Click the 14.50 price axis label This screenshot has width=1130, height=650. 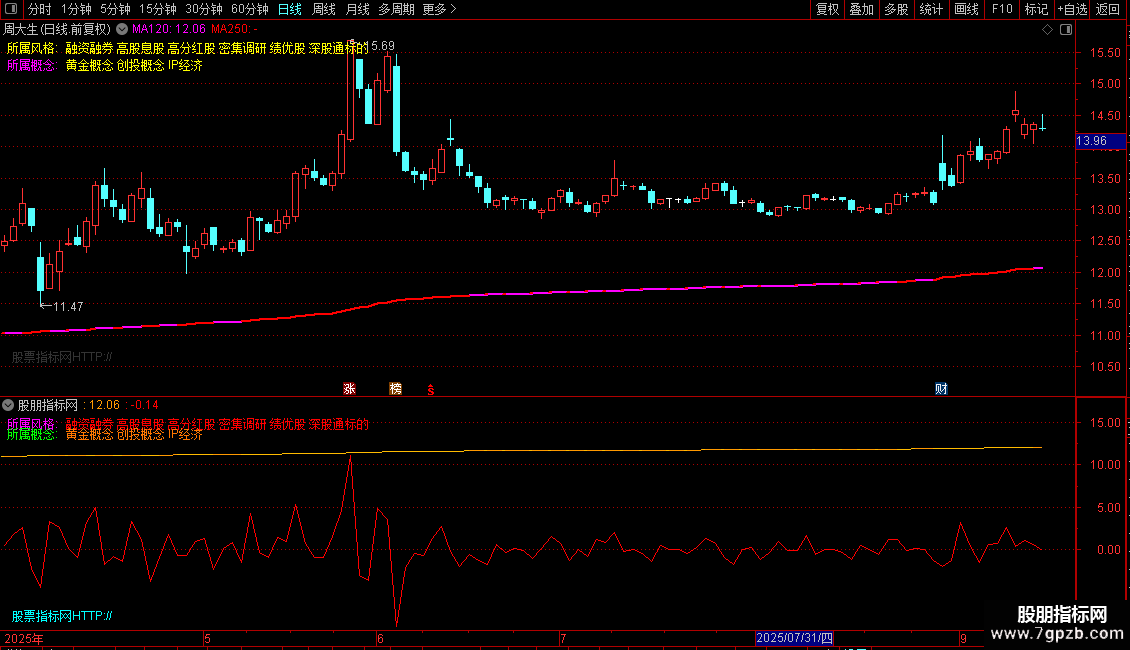[x=1105, y=115]
